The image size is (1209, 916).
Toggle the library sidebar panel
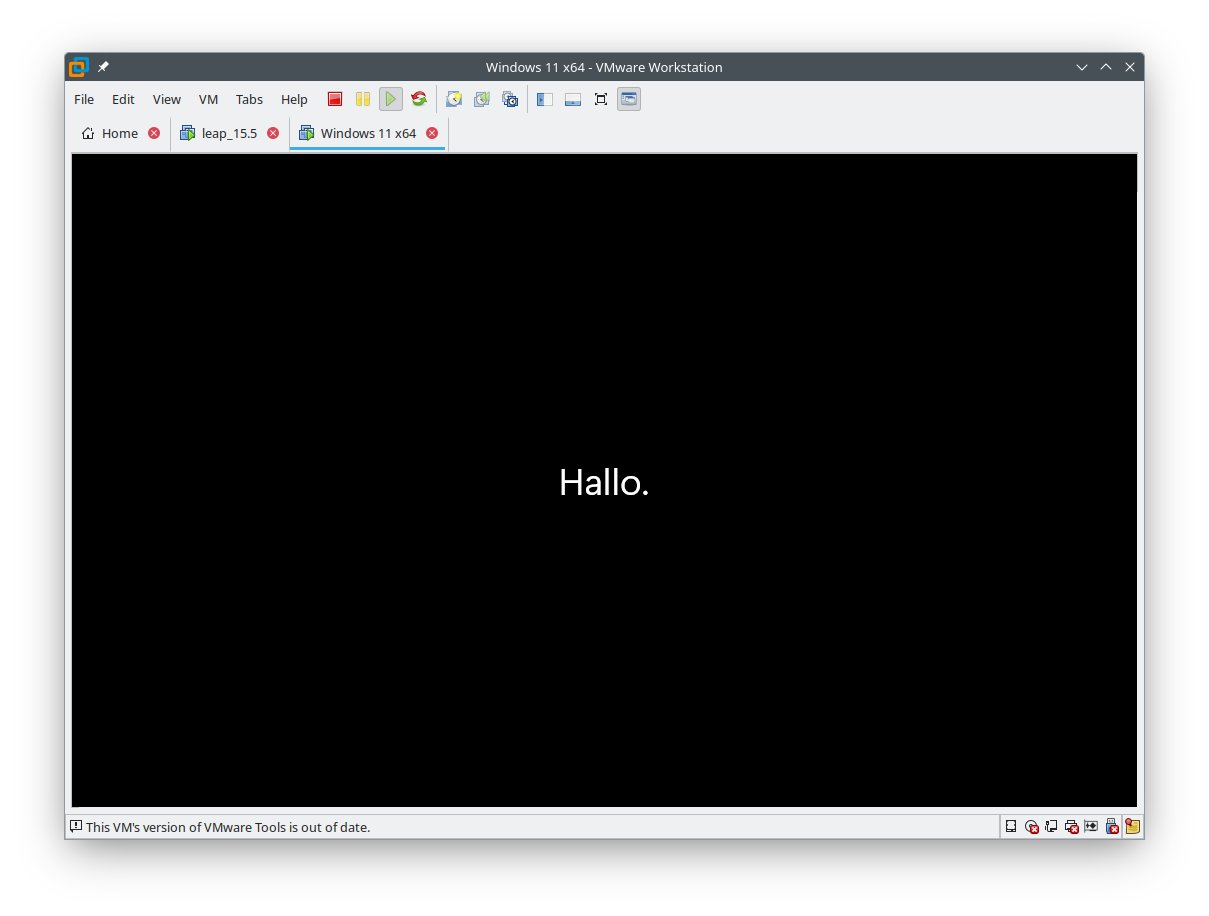click(545, 99)
